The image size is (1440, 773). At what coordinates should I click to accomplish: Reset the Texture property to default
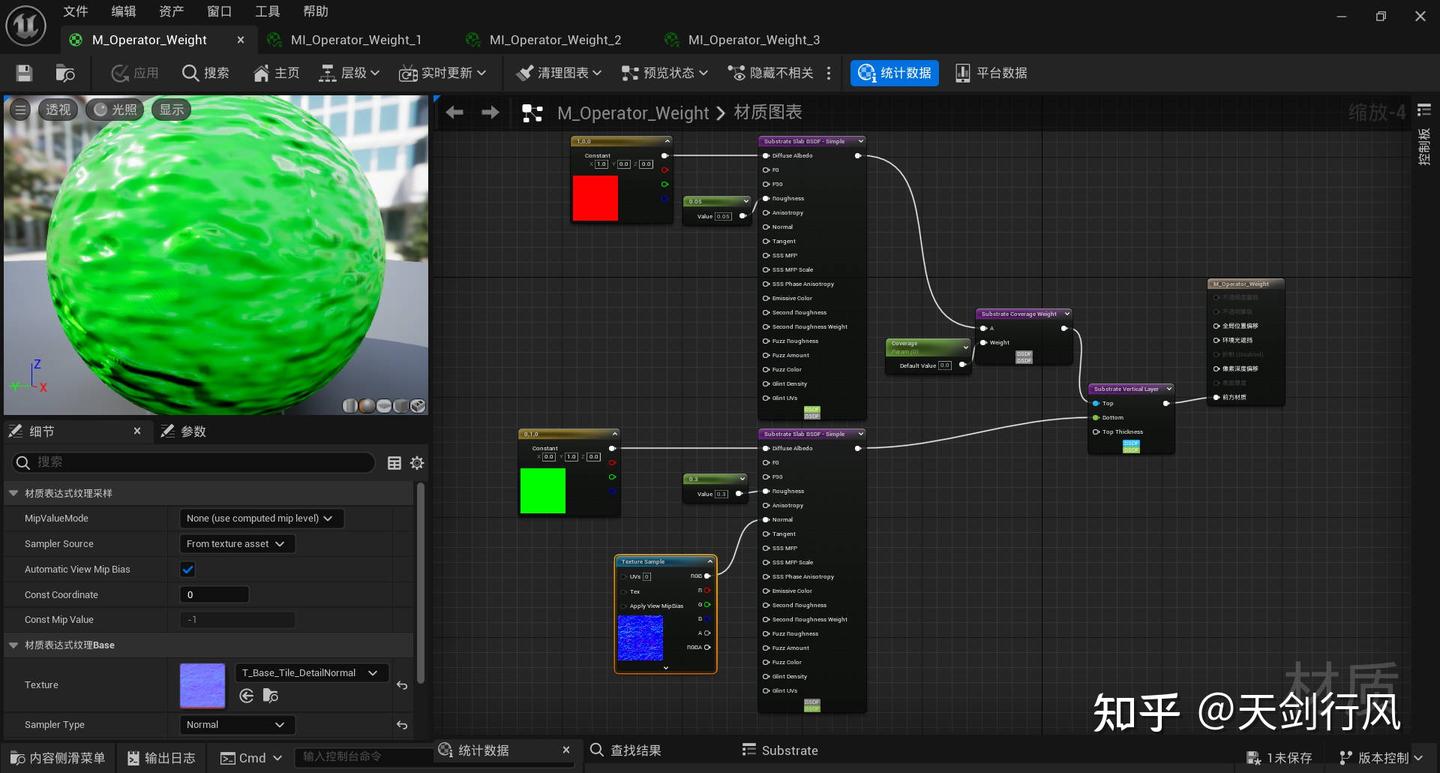point(401,685)
